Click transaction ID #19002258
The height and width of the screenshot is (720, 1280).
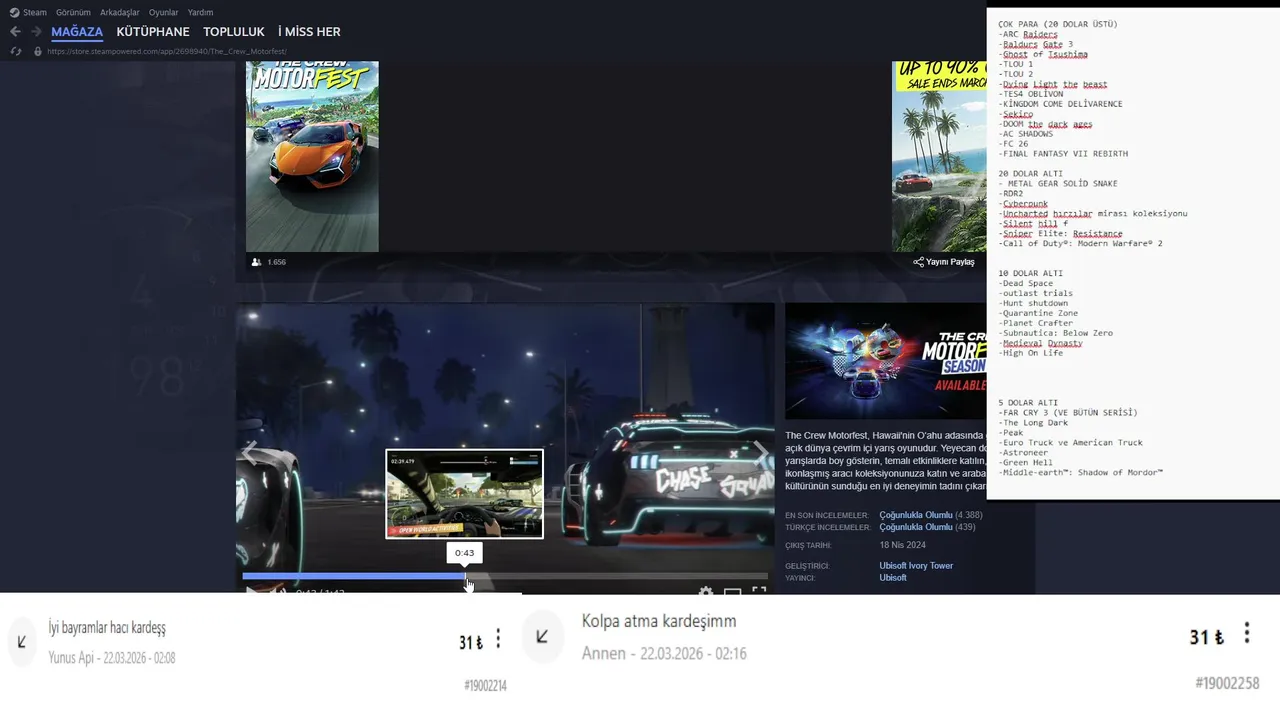1227,683
